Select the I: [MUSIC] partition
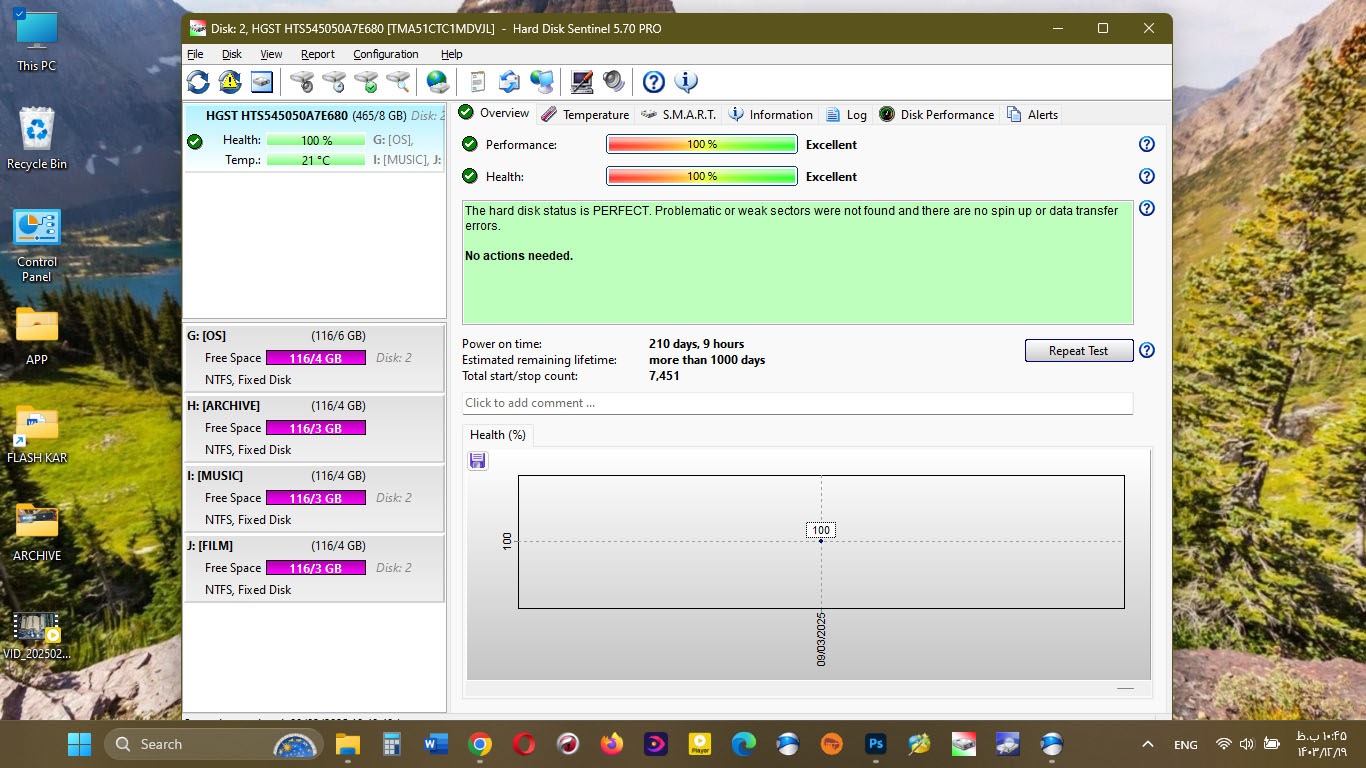Viewport: 1366px width, 768px height. pos(314,497)
